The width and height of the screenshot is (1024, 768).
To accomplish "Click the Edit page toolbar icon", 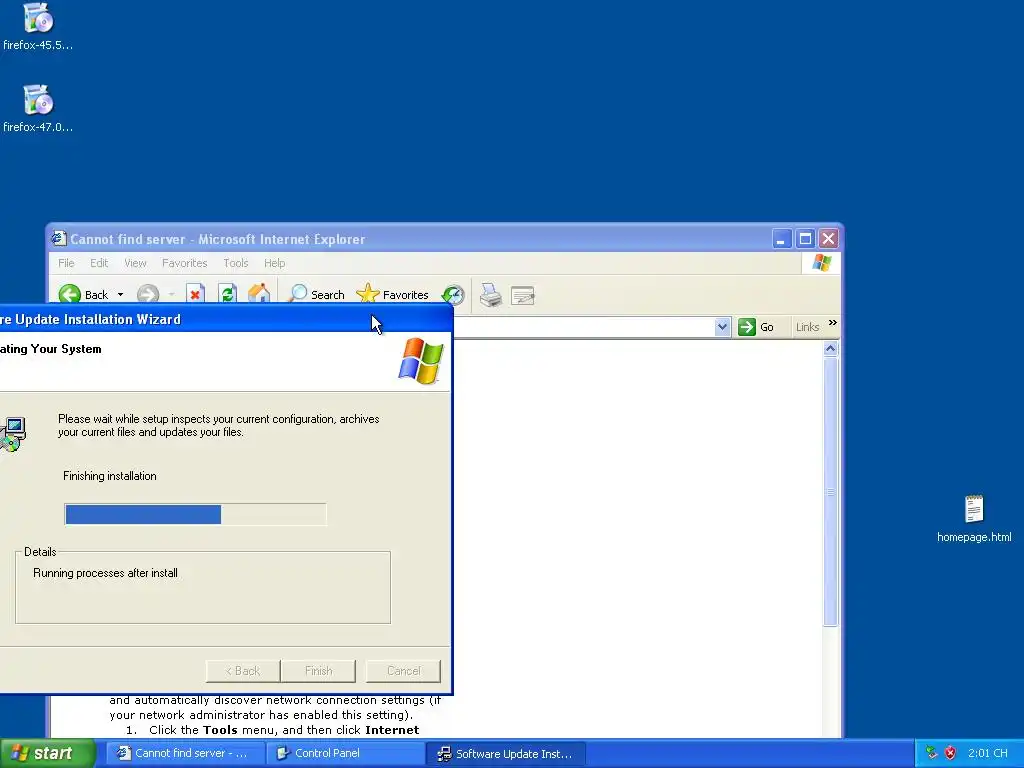I will tap(522, 296).
